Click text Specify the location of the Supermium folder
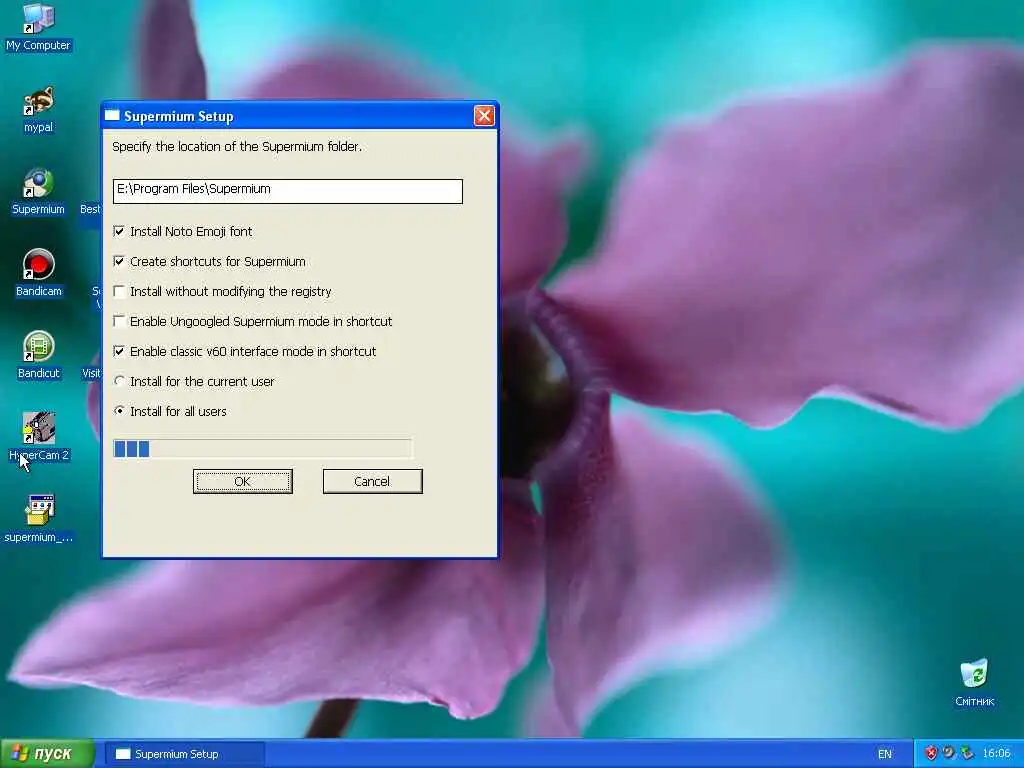The image size is (1024, 768). tap(236, 147)
